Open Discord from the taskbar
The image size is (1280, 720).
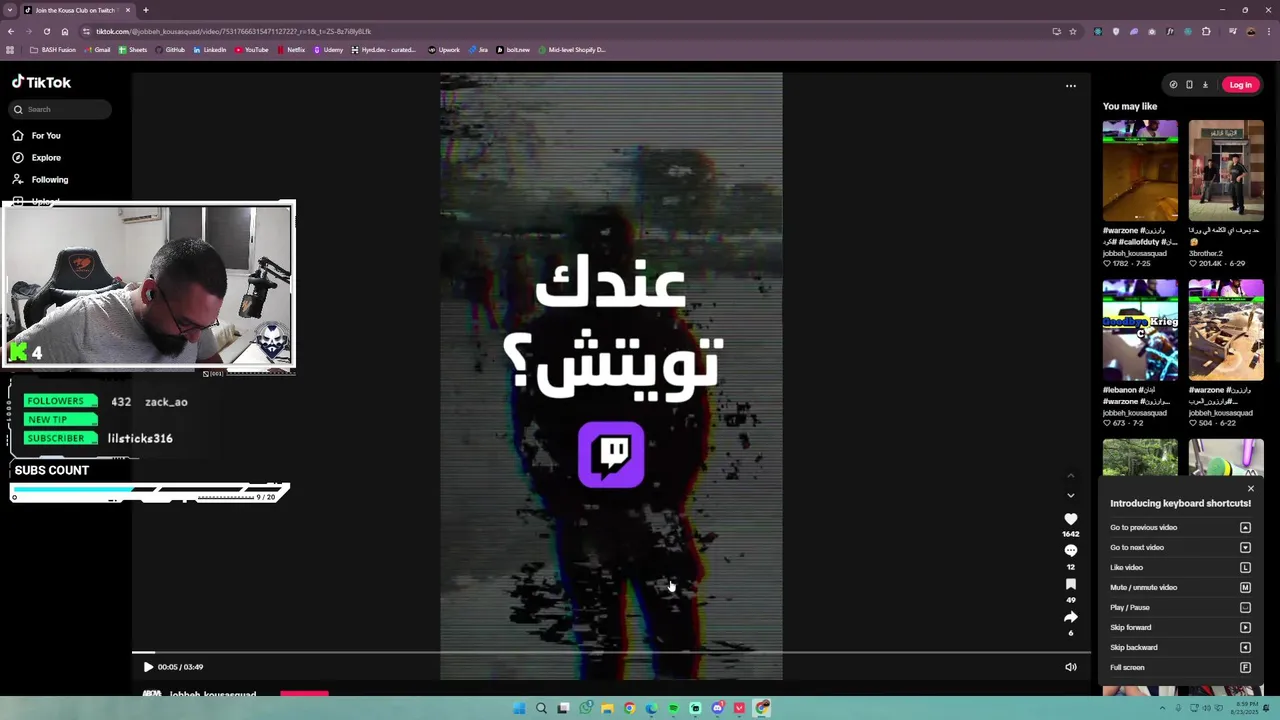717,708
